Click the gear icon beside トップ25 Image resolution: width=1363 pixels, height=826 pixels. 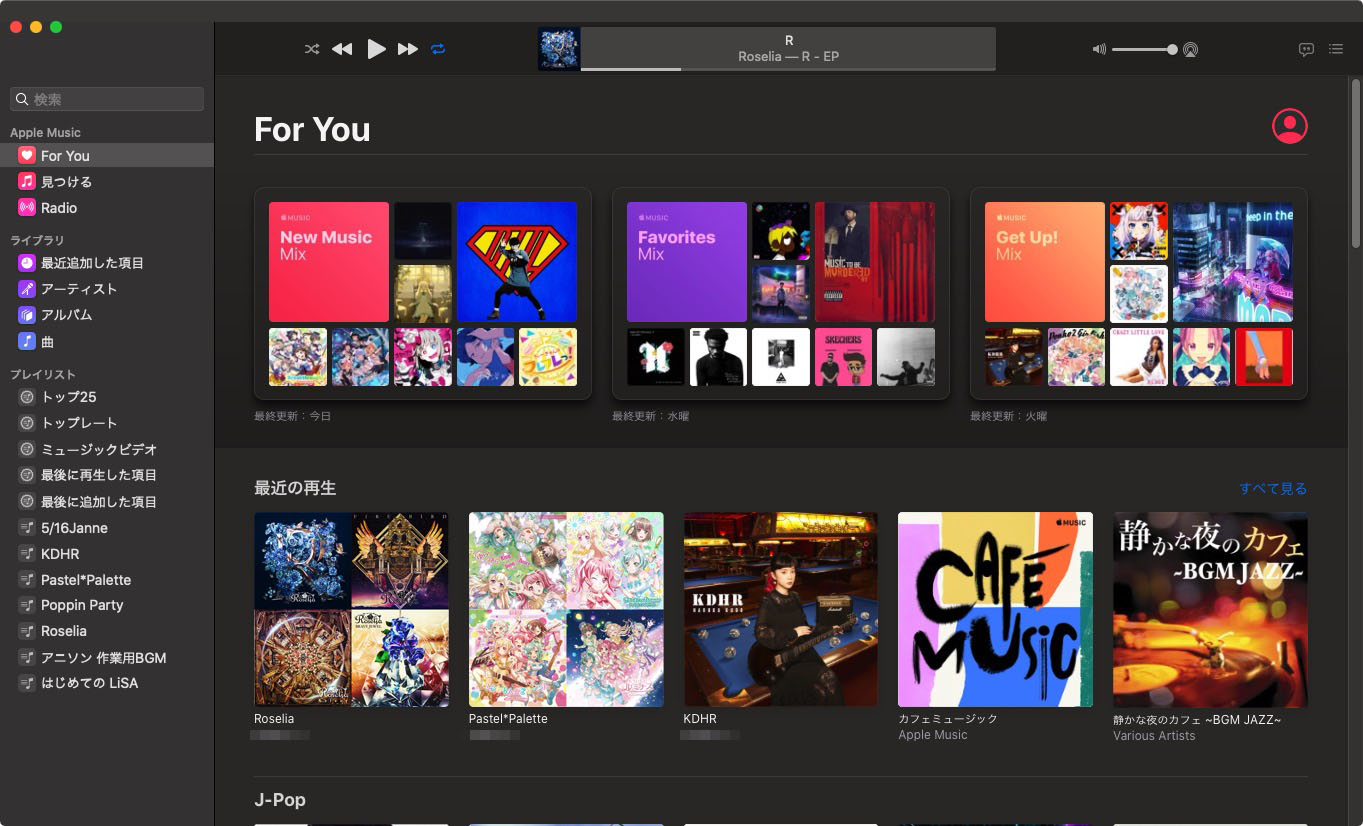coord(27,397)
